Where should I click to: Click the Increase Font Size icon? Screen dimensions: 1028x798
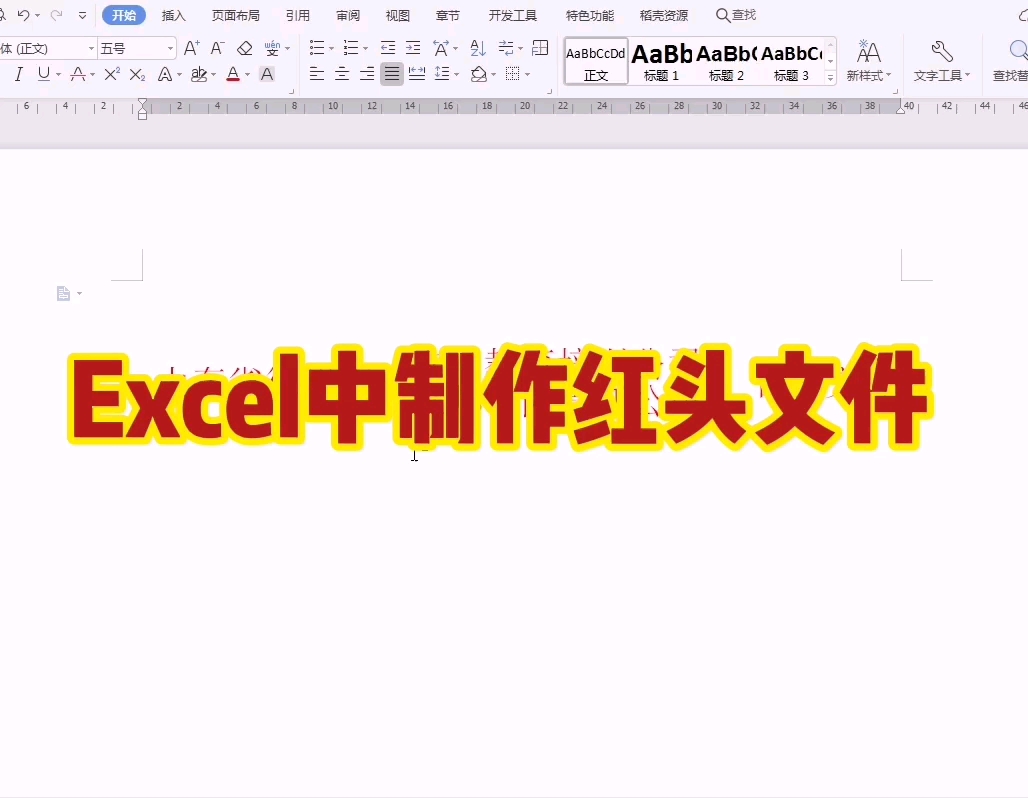[x=191, y=47]
